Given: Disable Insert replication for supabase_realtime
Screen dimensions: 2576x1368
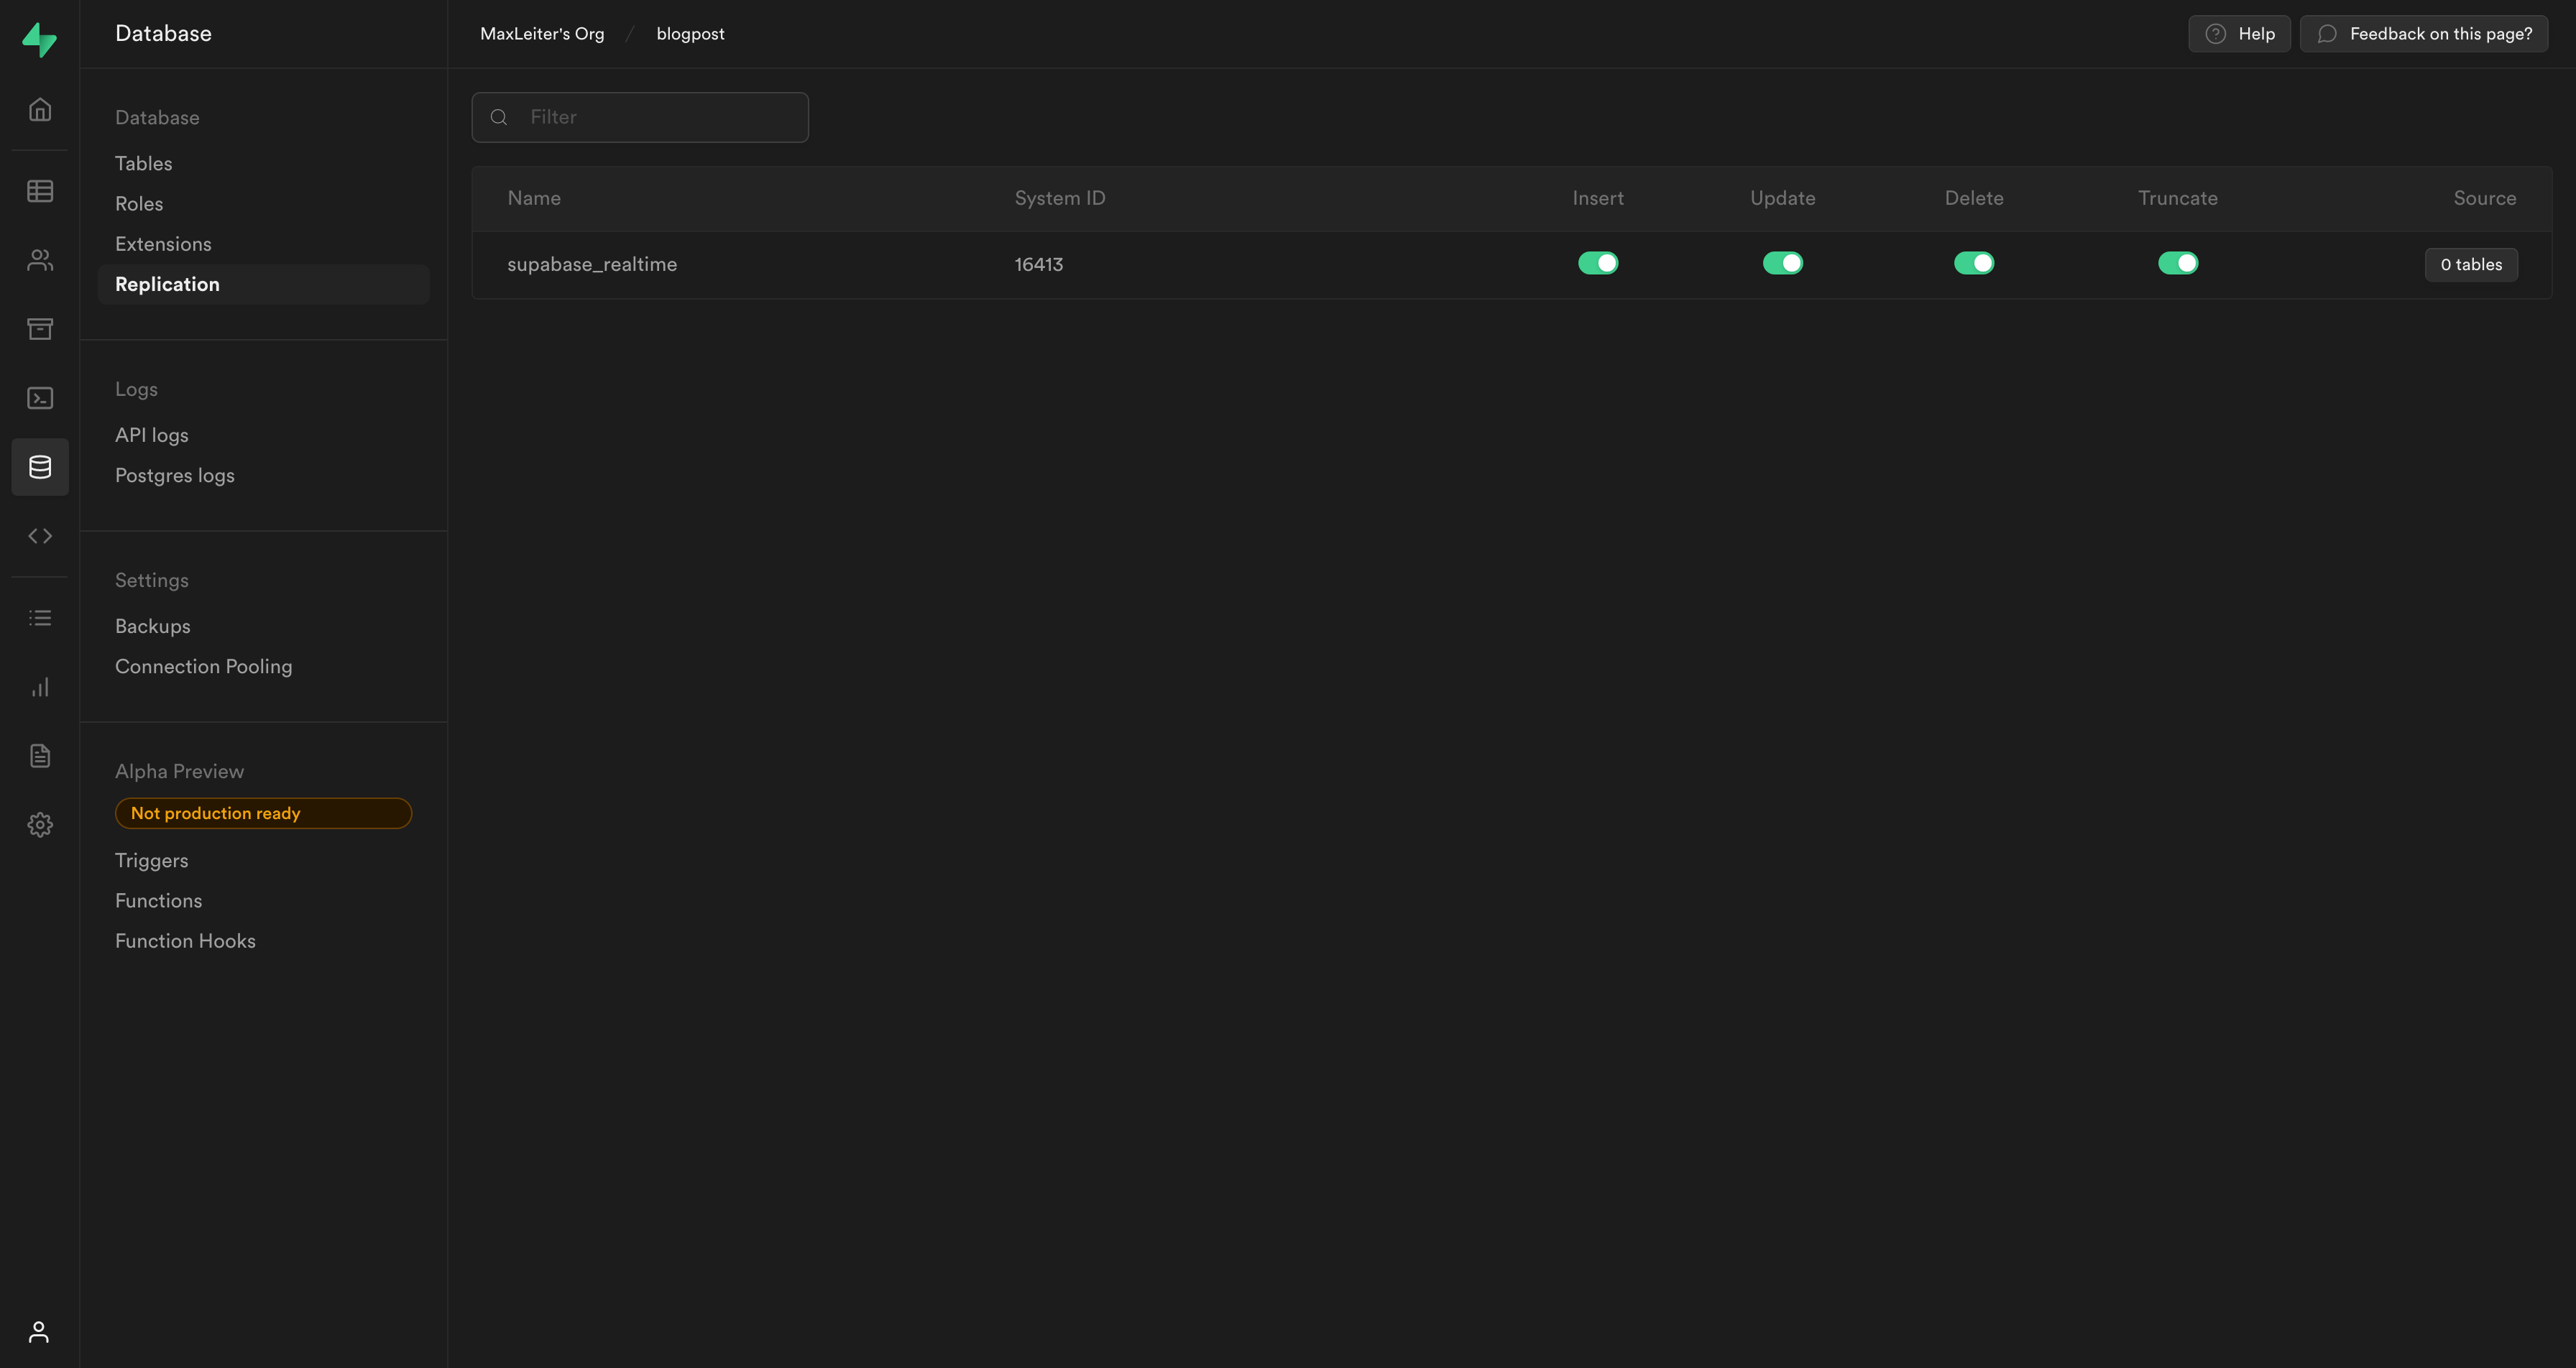Looking at the screenshot, I should click(1597, 263).
